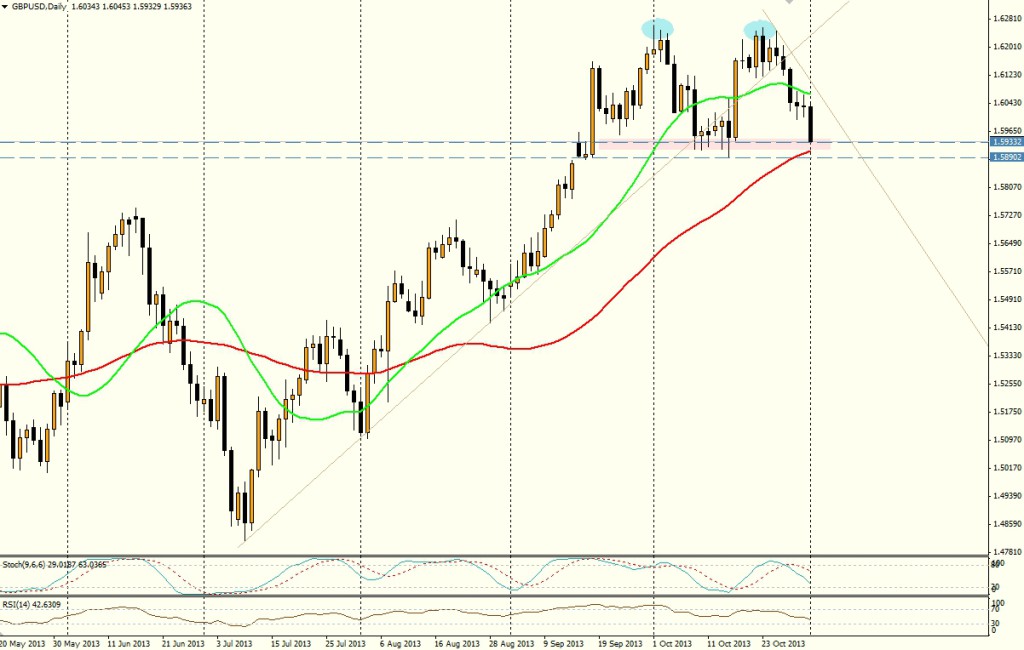1024x650 pixels.
Task: Click the 1.59332 price level tag
Action: (x=1005, y=142)
